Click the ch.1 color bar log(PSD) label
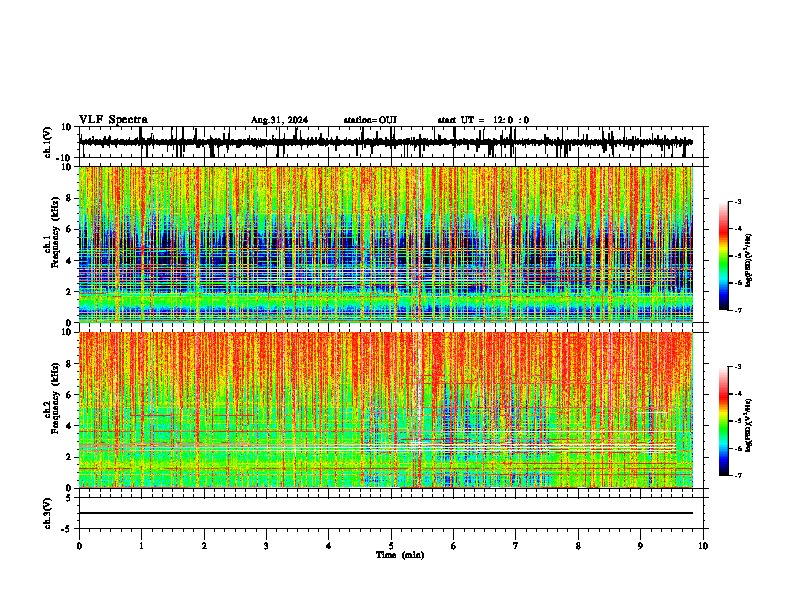This screenshot has width=792, height=612. pyautogui.click(x=749, y=261)
